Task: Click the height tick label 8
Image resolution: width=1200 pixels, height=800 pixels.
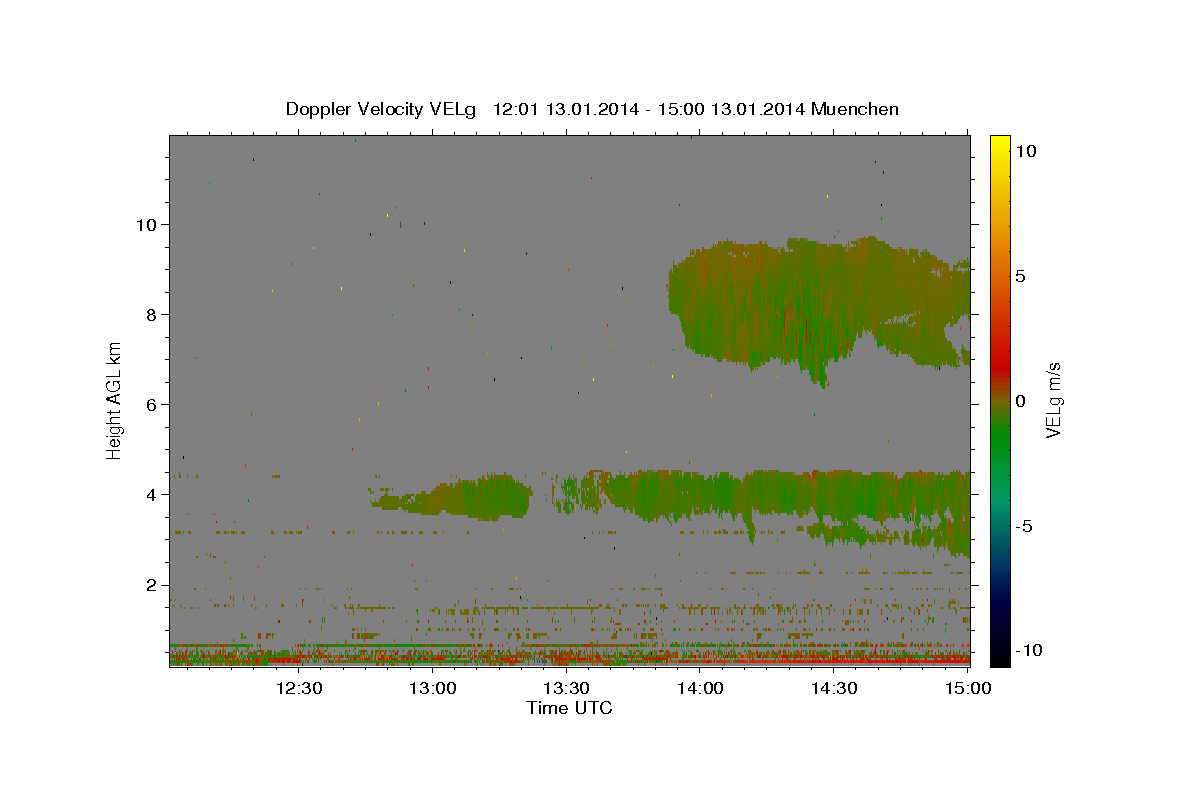Action: pos(151,314)
